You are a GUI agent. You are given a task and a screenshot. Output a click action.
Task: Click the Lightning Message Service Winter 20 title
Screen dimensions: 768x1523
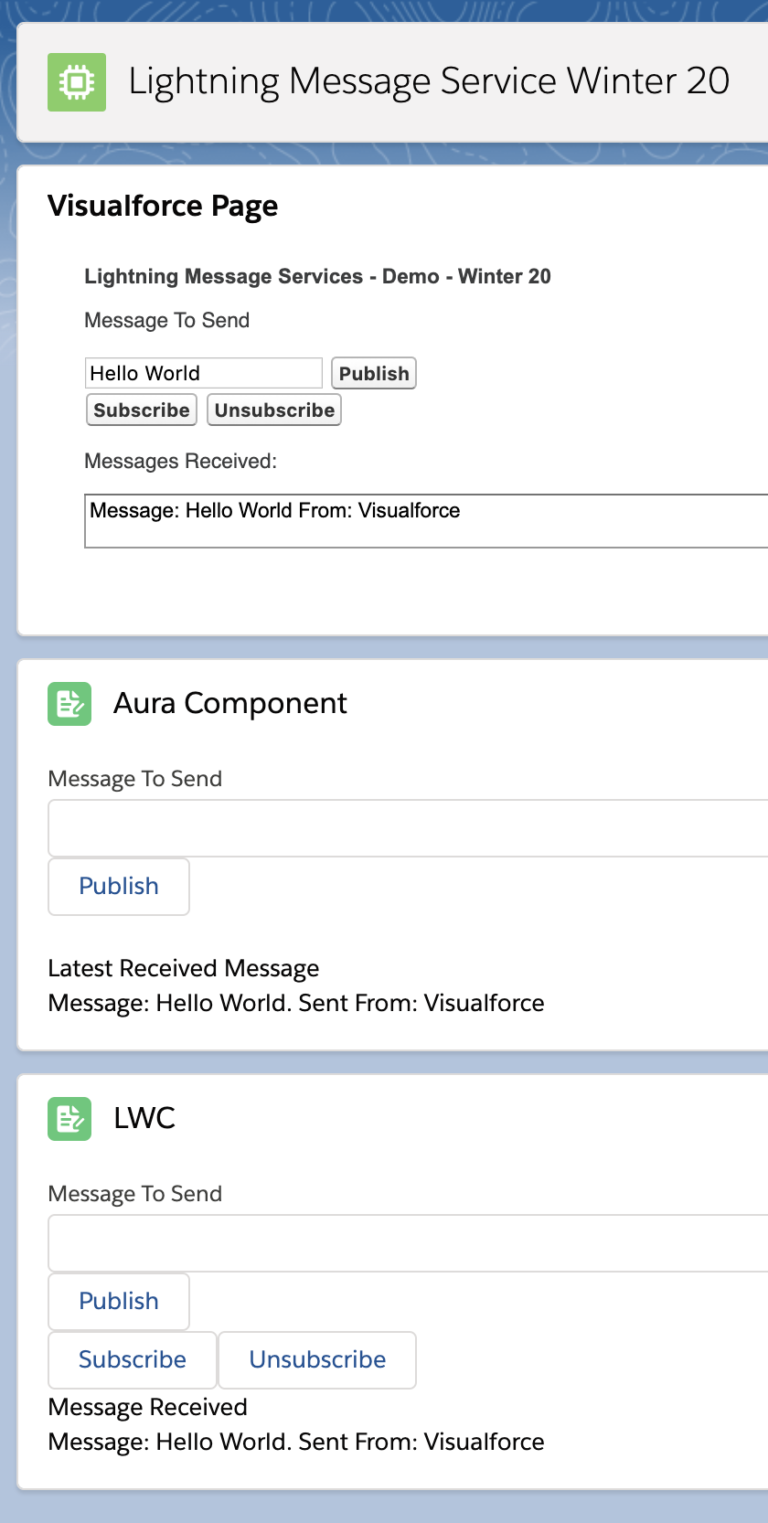430,82
